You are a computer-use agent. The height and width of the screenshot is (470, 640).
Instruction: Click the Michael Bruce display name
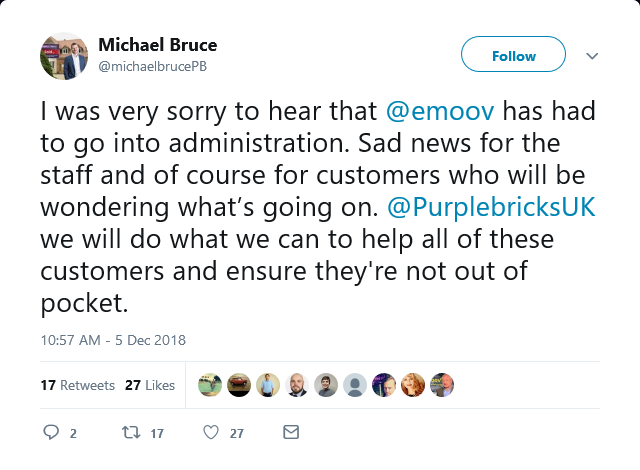tap(158, 44)
